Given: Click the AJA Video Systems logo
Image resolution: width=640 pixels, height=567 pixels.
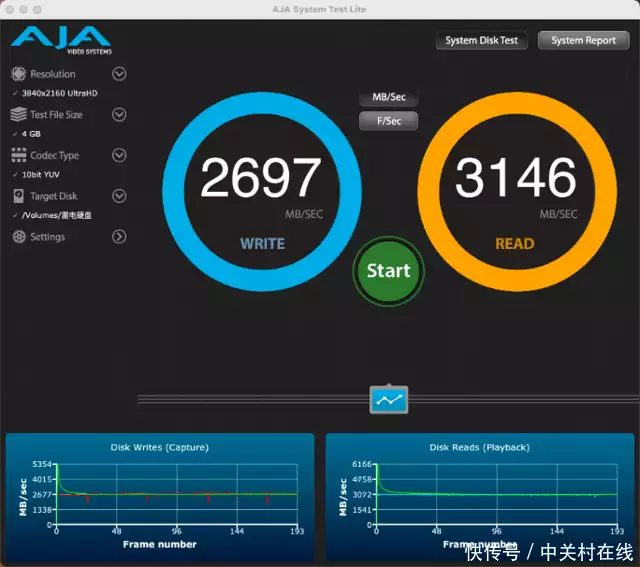Looking at the screenshot, I should click(61, 40).
